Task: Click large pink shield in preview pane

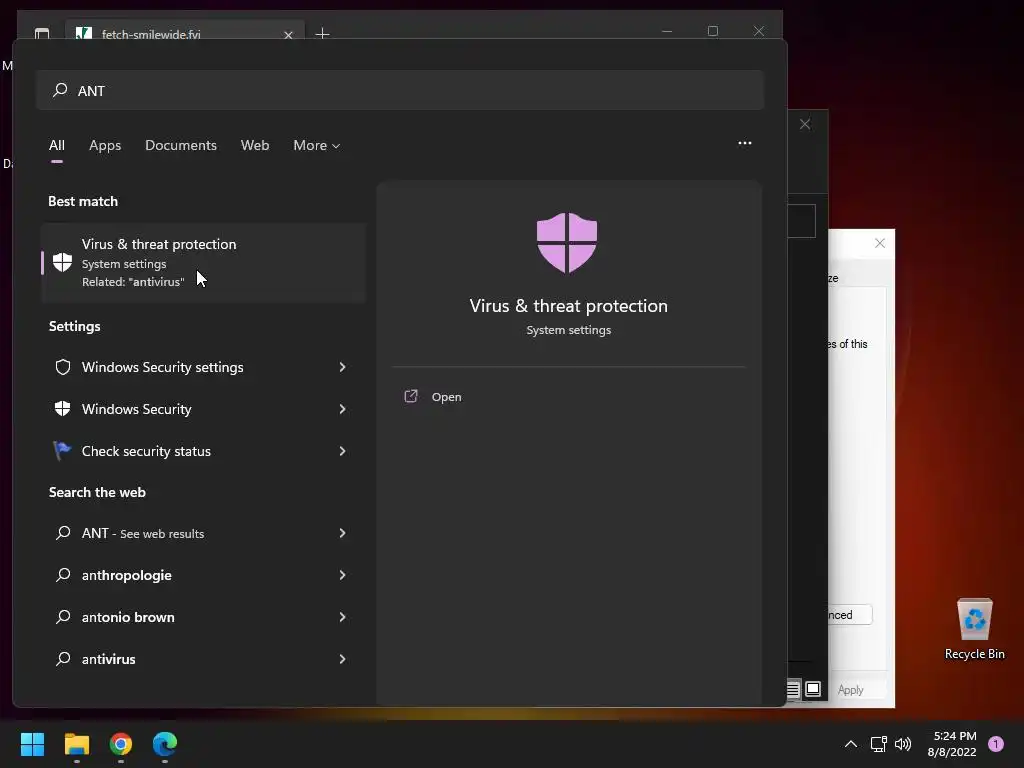Action: pyautogui.click(x=567, y=242)
